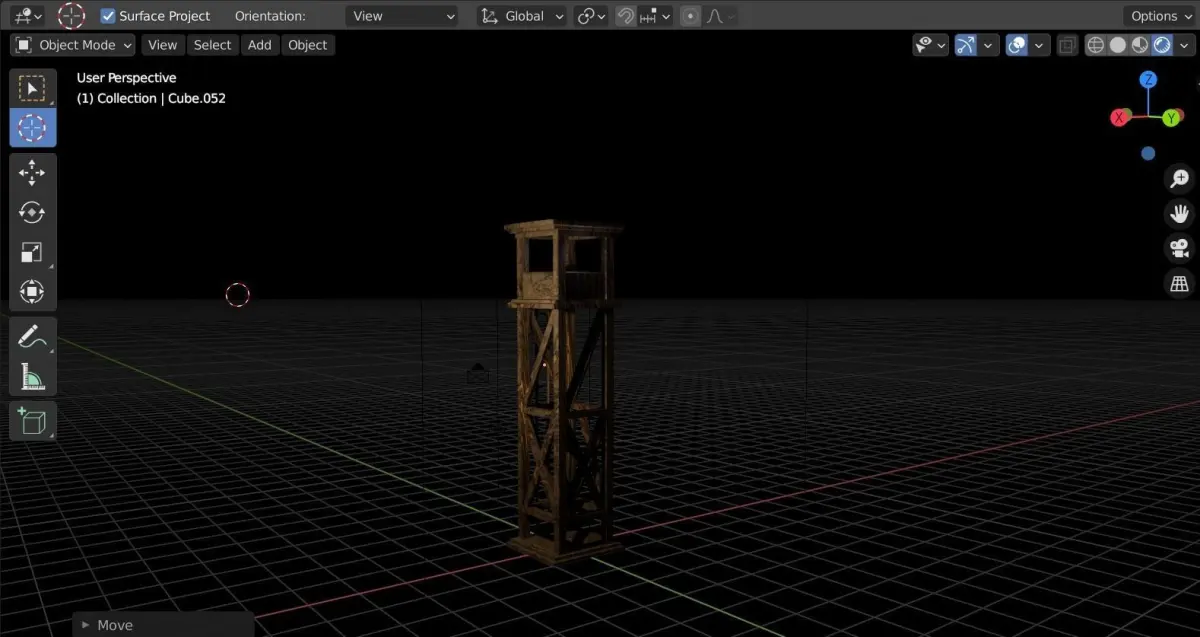Open the transform pivot point dropdown
Image resolution: width=1200 pixels, height=637 pixels.
pyautogui.click(x=592, y=16)
